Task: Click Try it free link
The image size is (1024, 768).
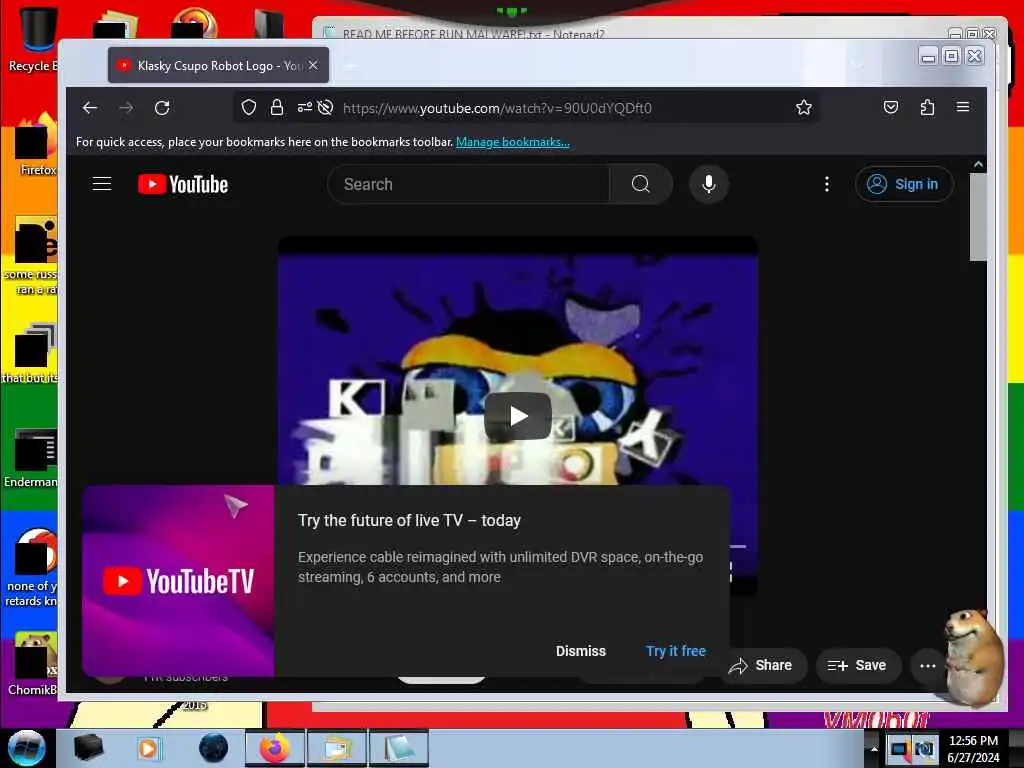Action: click(x=675, y=651)
